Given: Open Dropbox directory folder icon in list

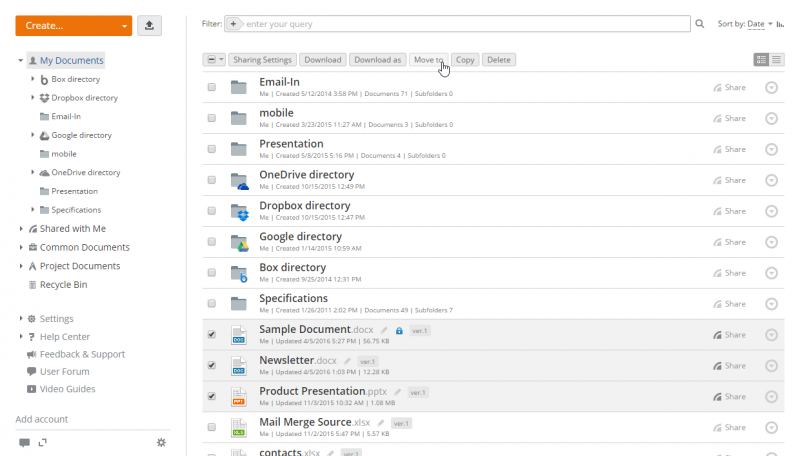Looking at the screenshot, I should (x=239, y=212).
